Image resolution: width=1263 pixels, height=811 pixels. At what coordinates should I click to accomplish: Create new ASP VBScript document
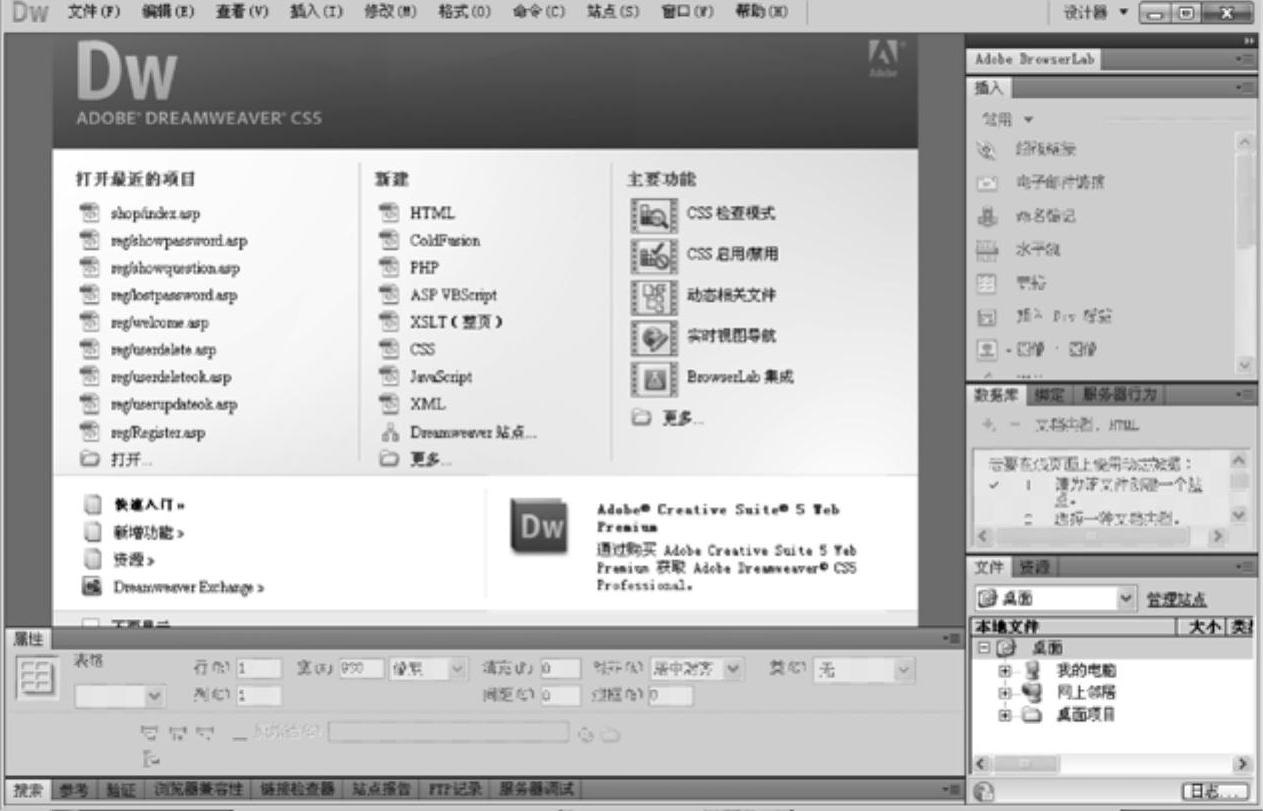453,295
